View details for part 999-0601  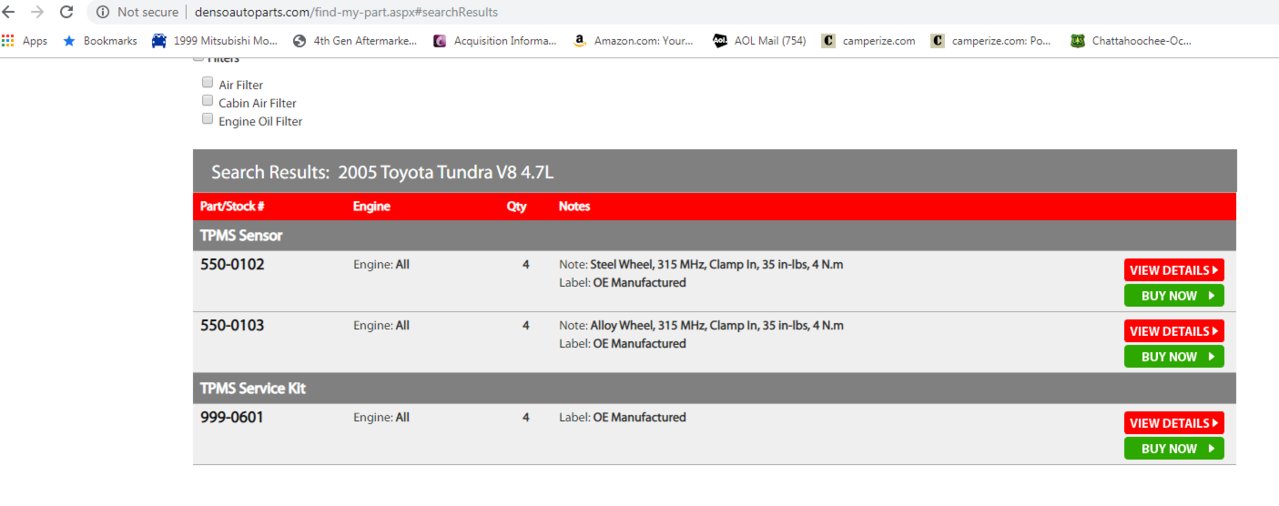click(1174, 423)
